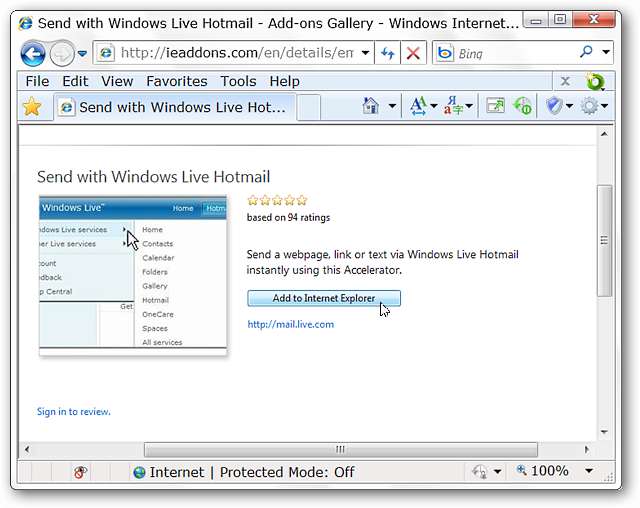The image size is (640, 508).
Task: Click the Sign in to review link
Action: 73,411
